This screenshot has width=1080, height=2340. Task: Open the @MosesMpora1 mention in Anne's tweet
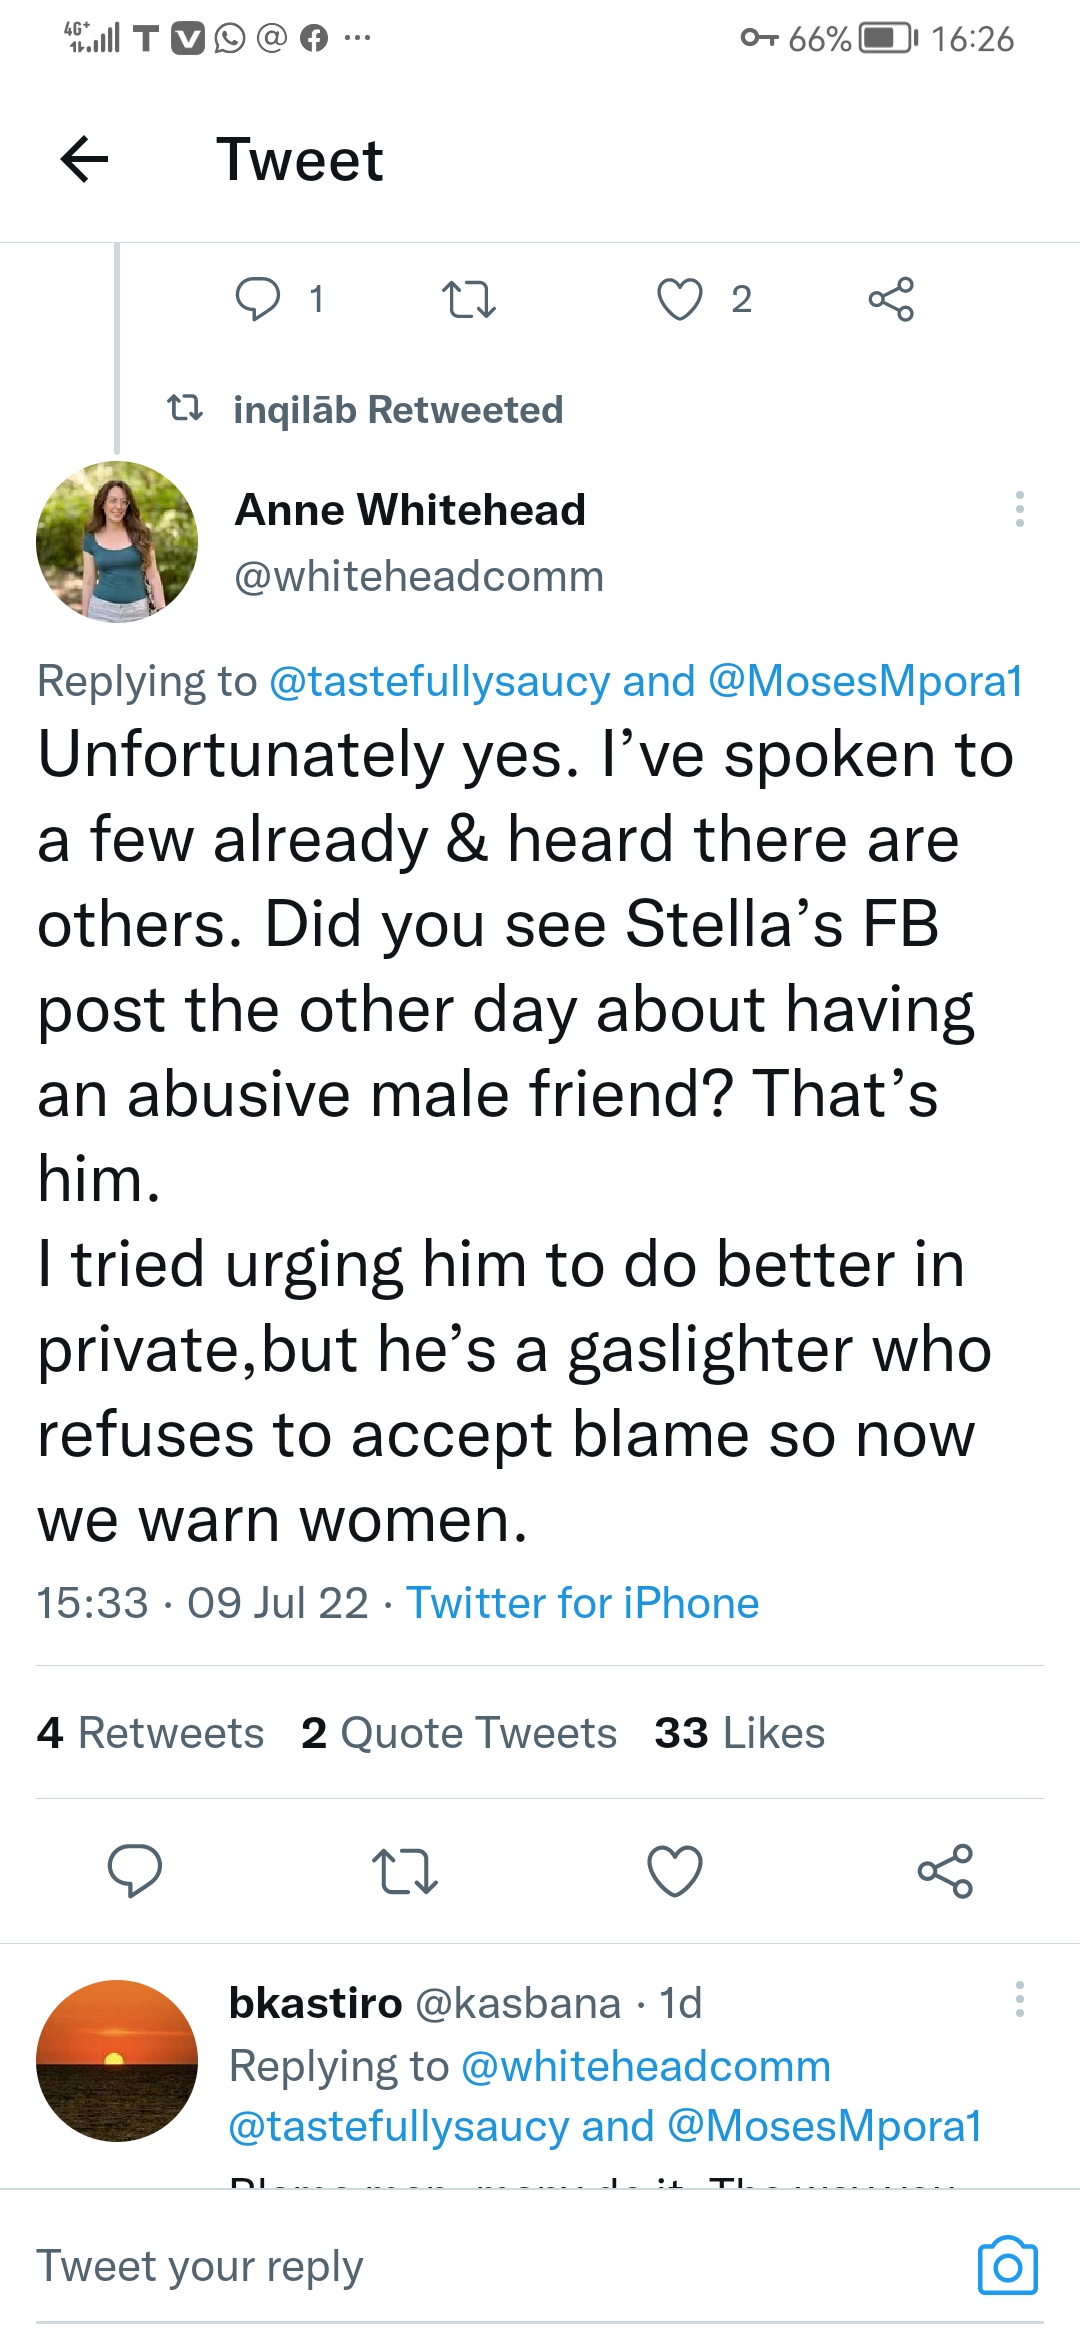pos(865,681)
